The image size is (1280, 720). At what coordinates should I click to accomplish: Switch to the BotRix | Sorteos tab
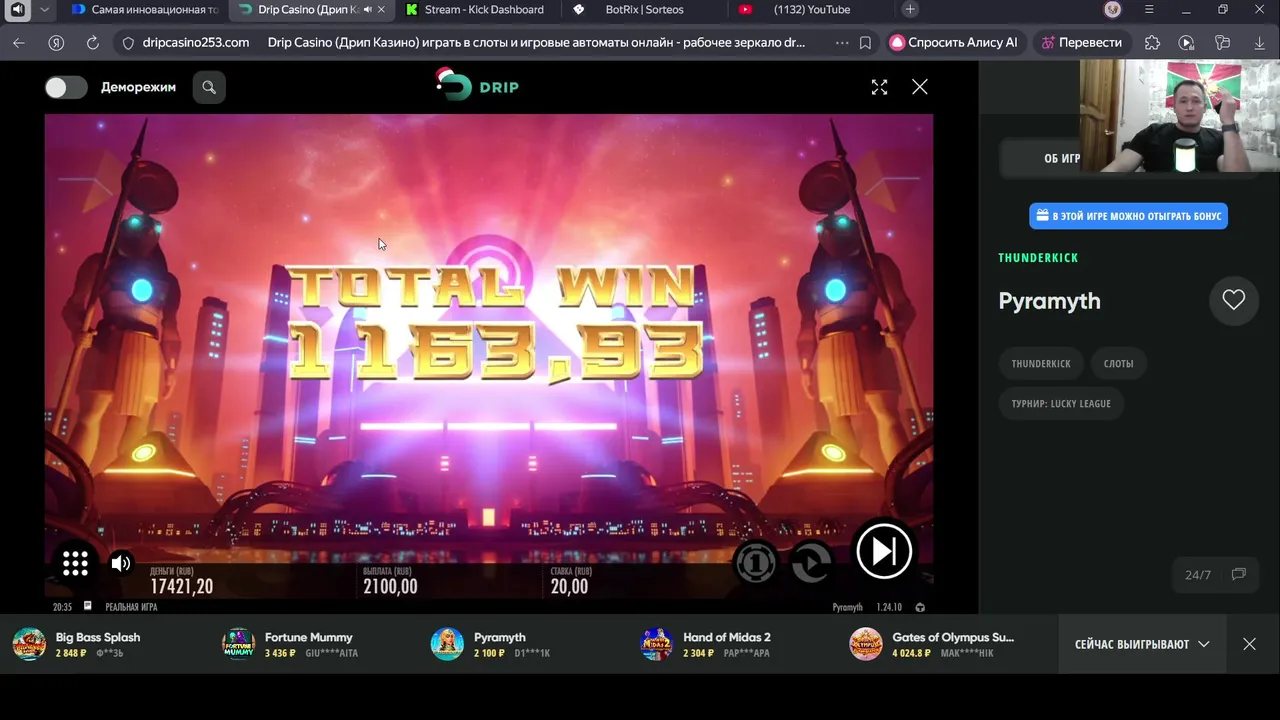pos(640,10)
